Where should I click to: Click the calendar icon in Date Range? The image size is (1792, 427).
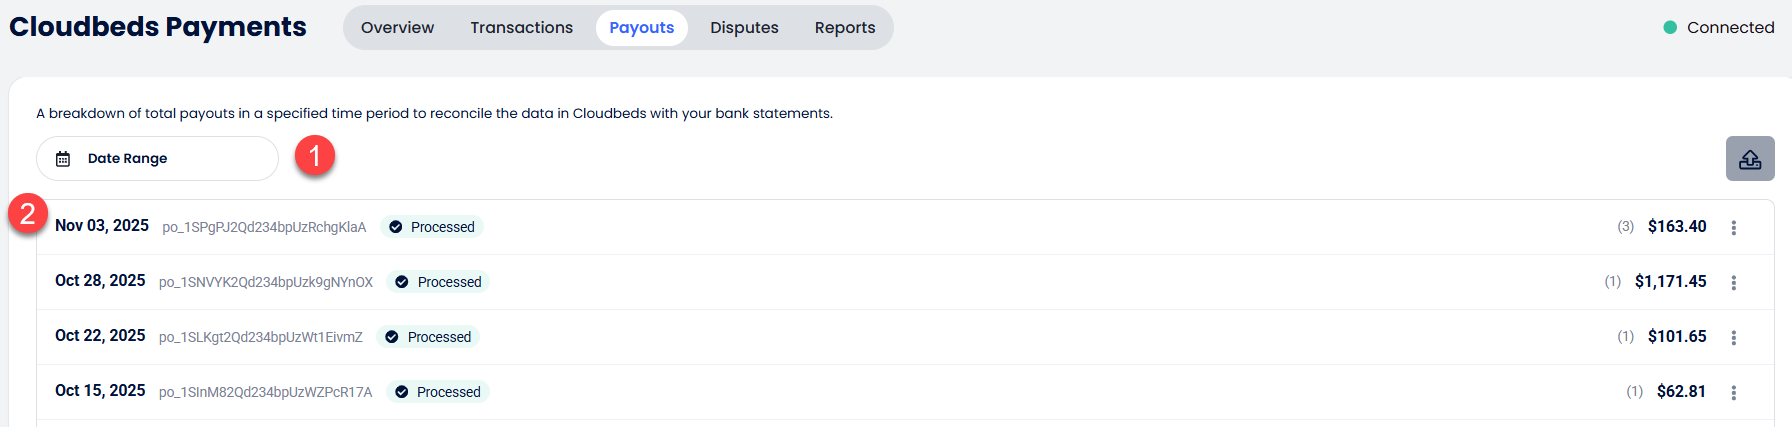[63, 159]
